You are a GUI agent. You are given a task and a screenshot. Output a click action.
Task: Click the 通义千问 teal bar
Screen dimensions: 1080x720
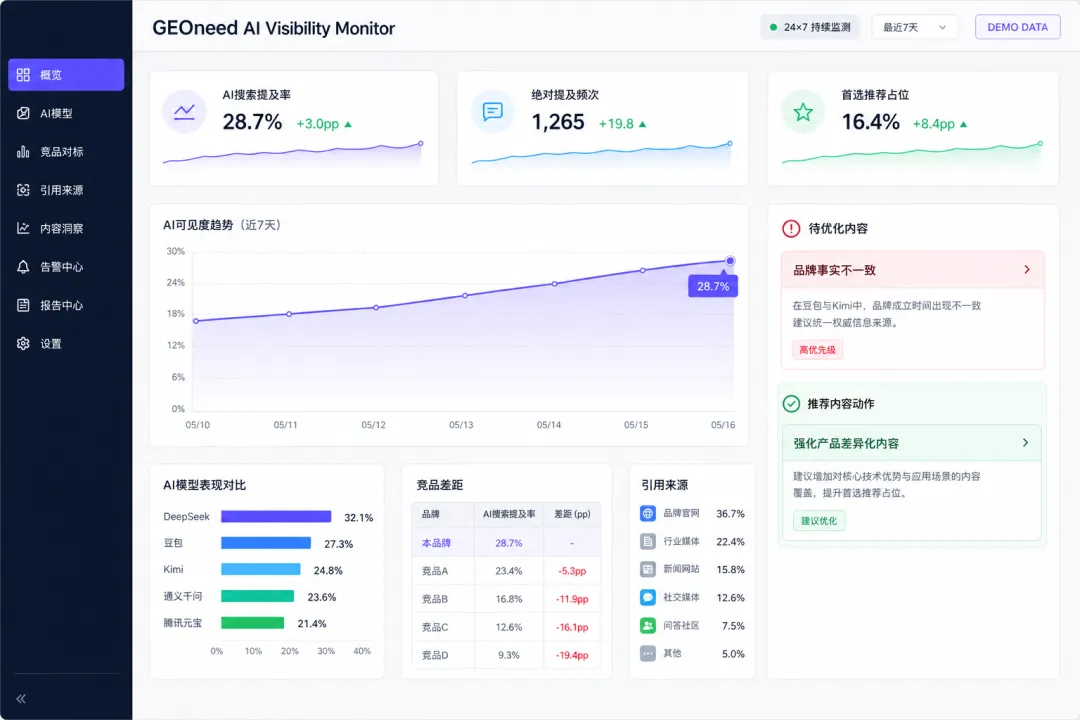tap(258, 596)
